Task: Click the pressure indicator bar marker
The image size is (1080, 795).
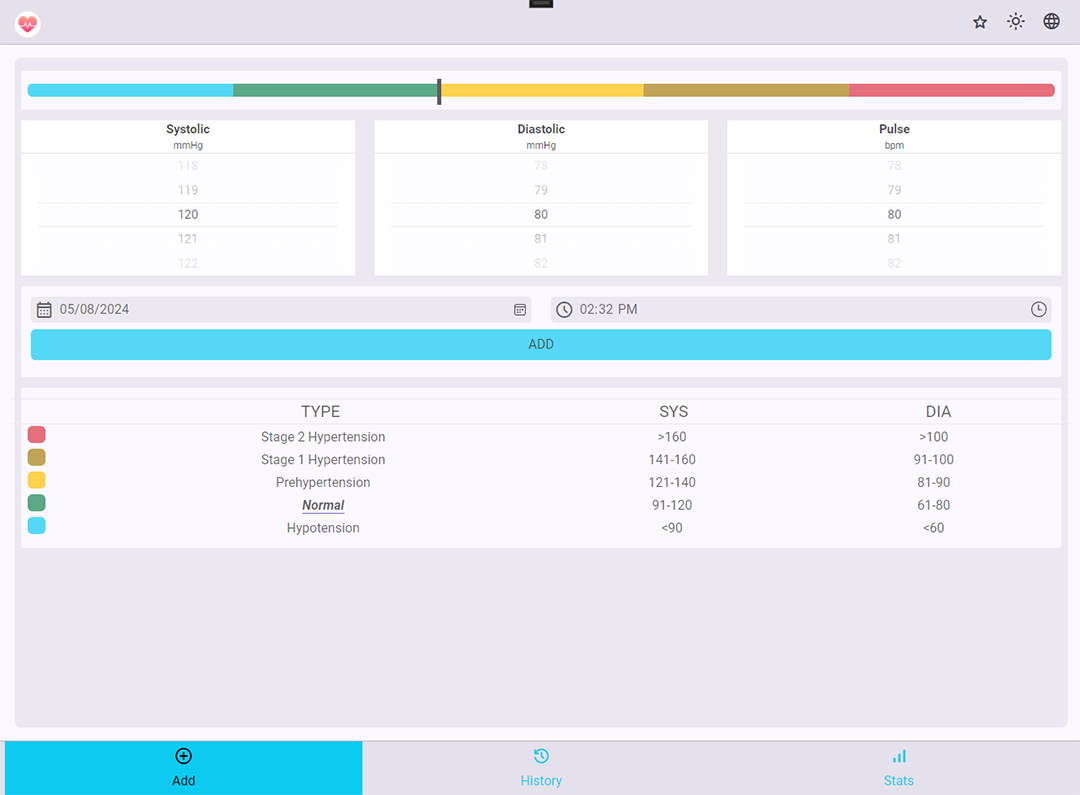Action: 439,91
